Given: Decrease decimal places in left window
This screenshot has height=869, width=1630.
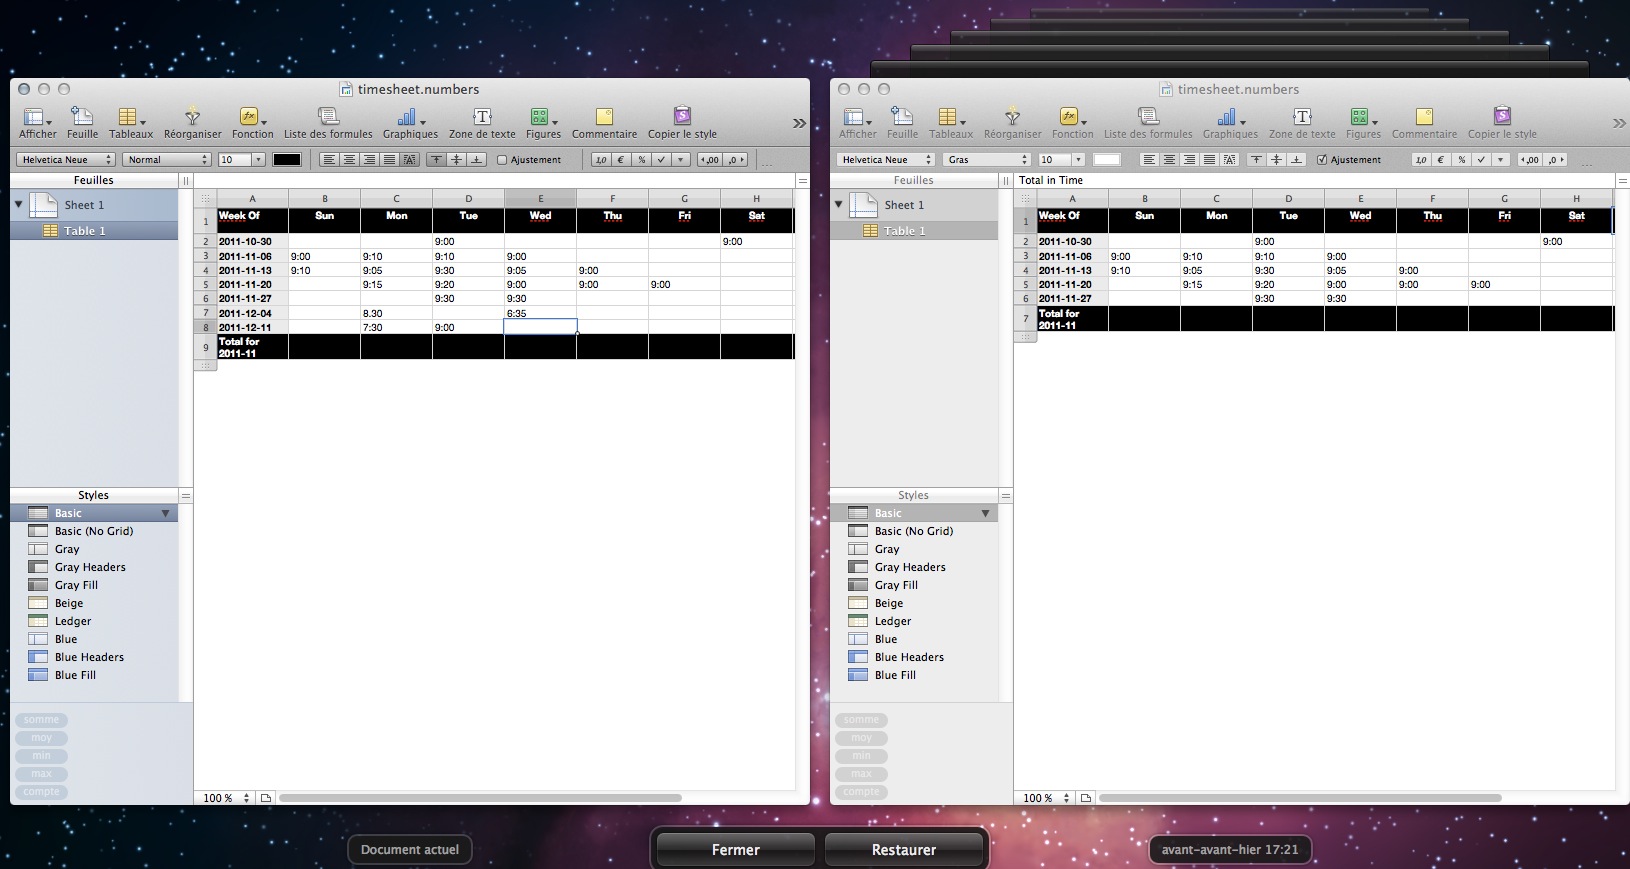Looking at the screenshot, I should tap(709, 160).
